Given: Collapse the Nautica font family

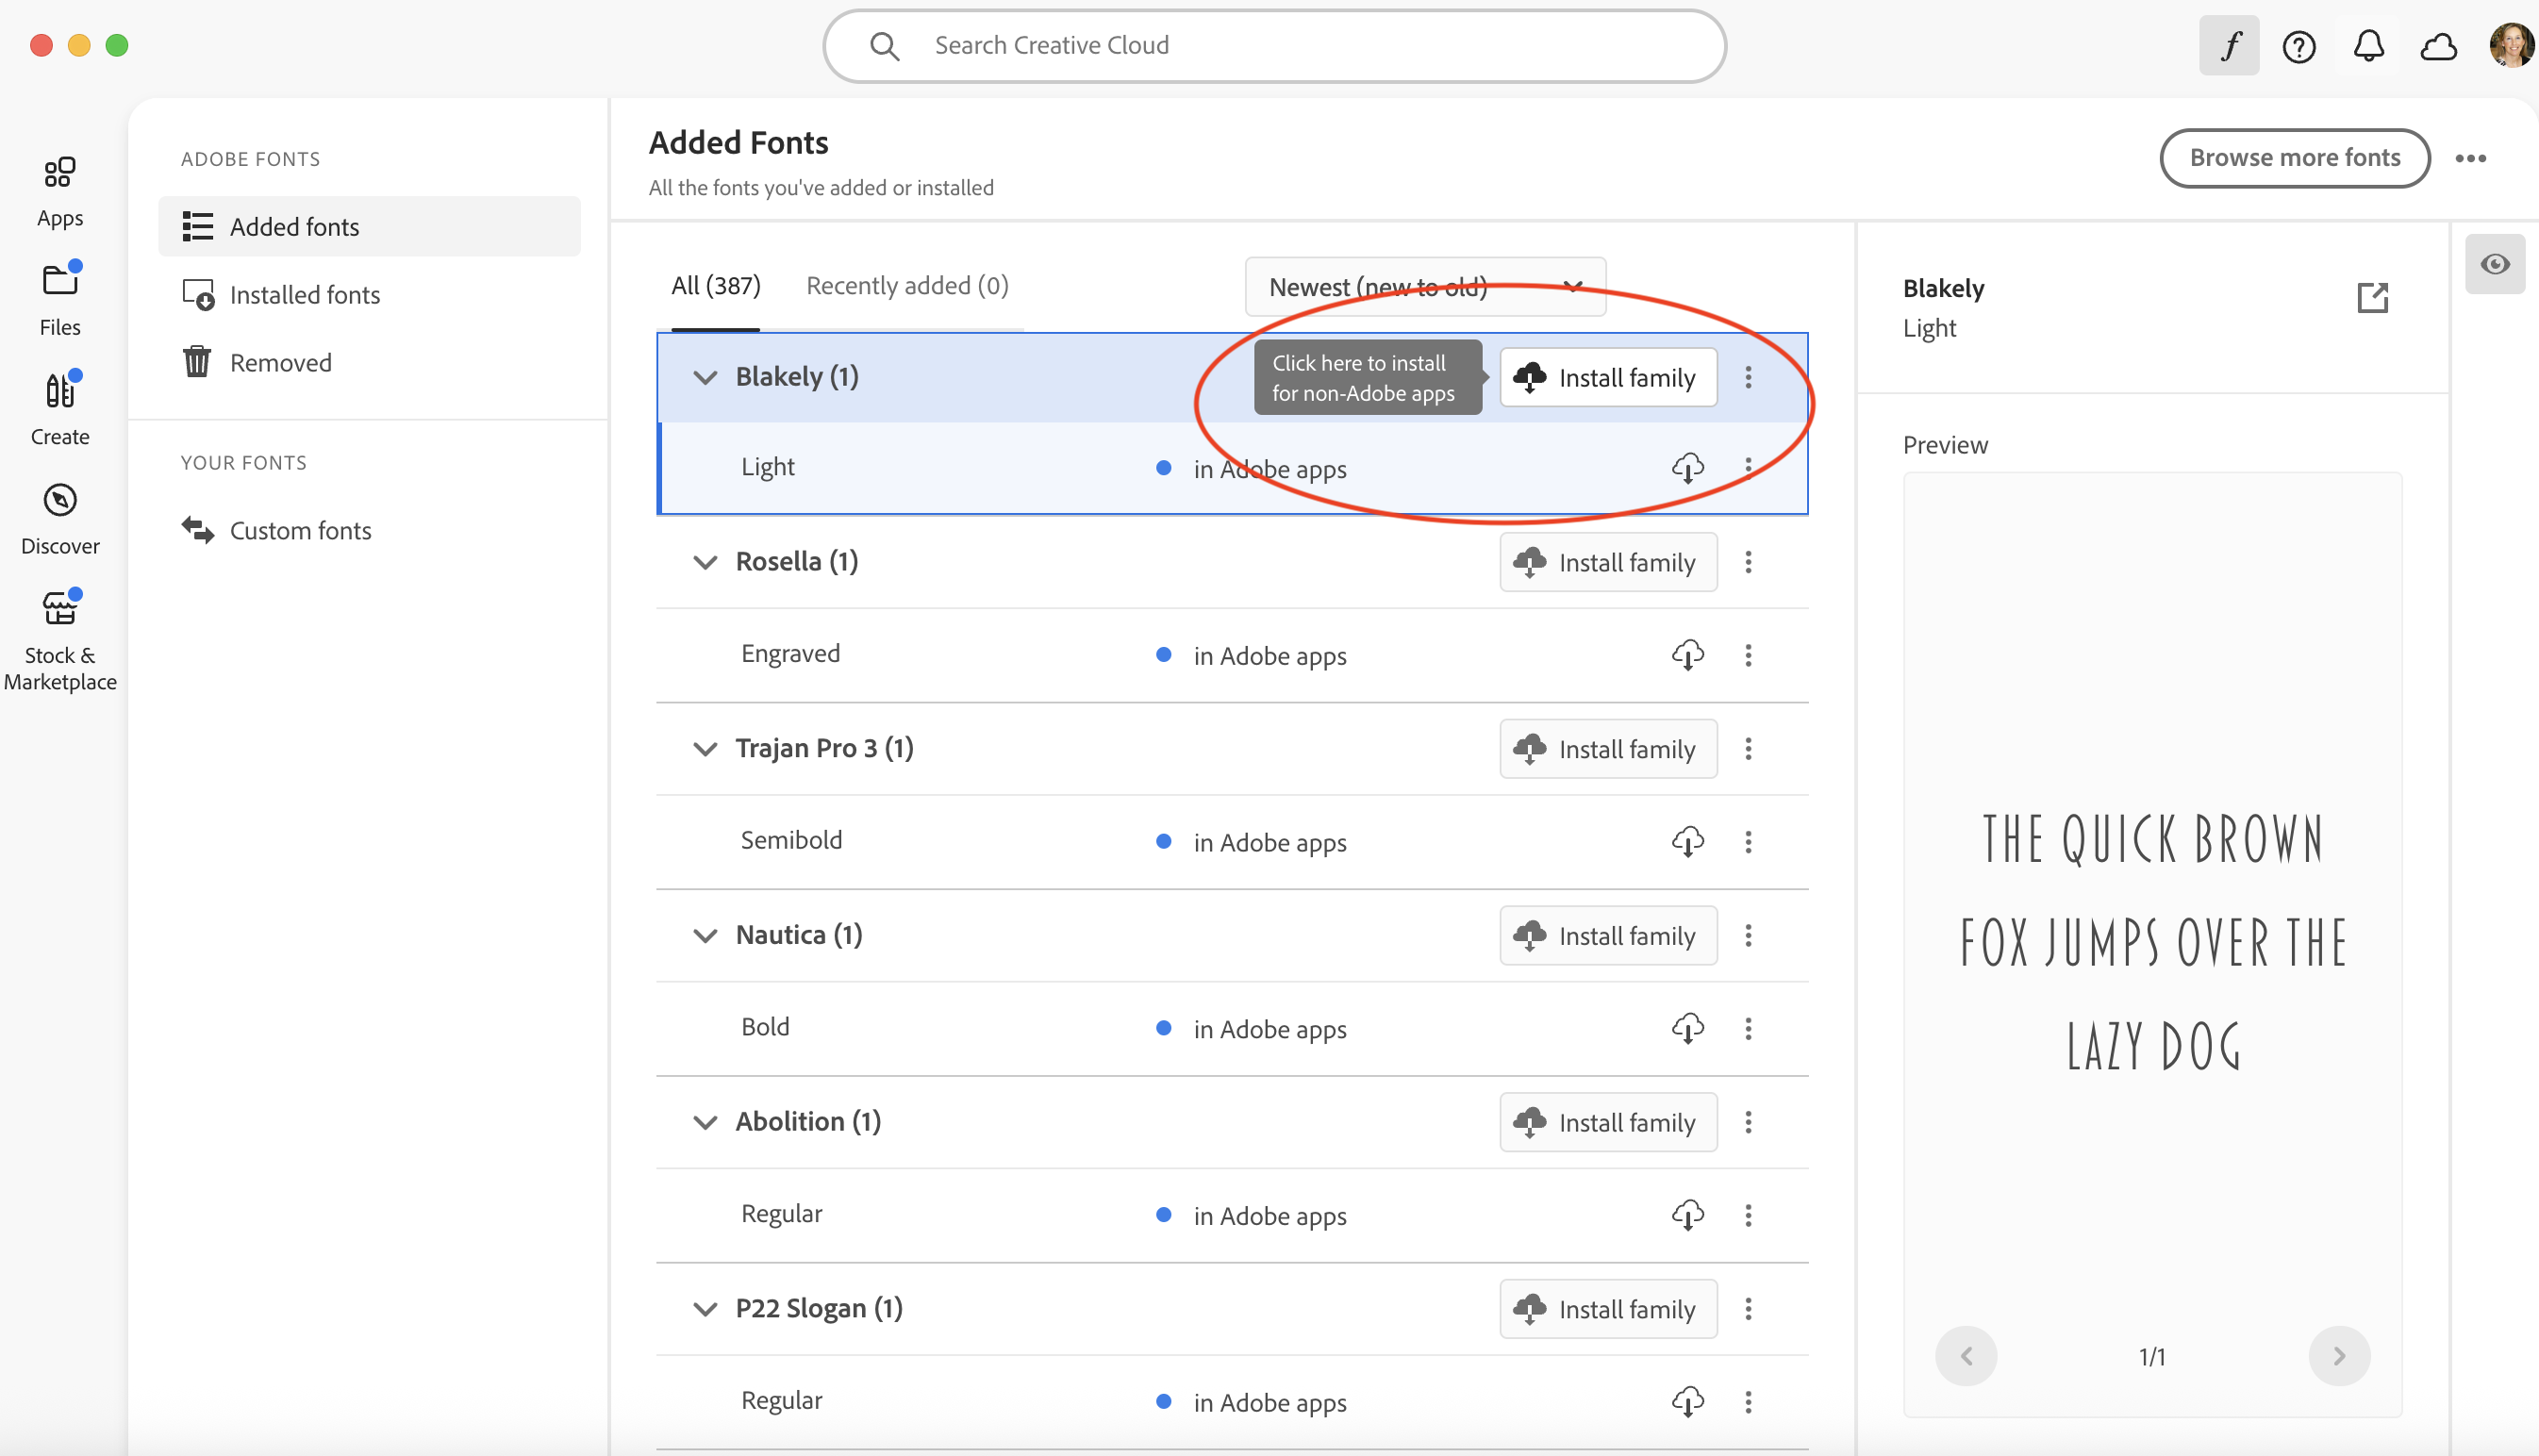Looking at the screenshot, I should tap(705, 935).
